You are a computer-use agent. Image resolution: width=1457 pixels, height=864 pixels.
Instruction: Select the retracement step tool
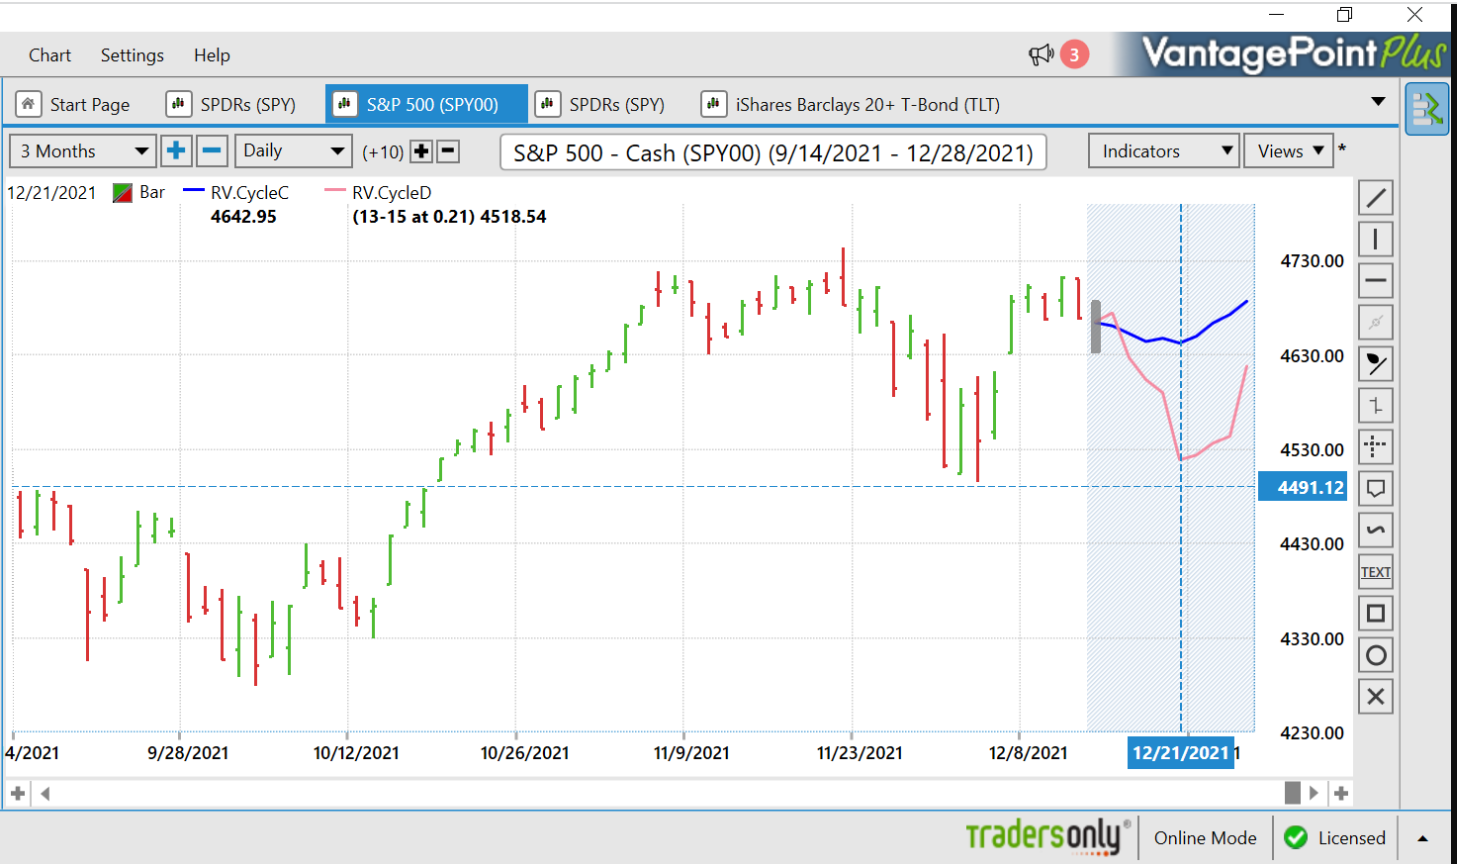[1376, 405]
